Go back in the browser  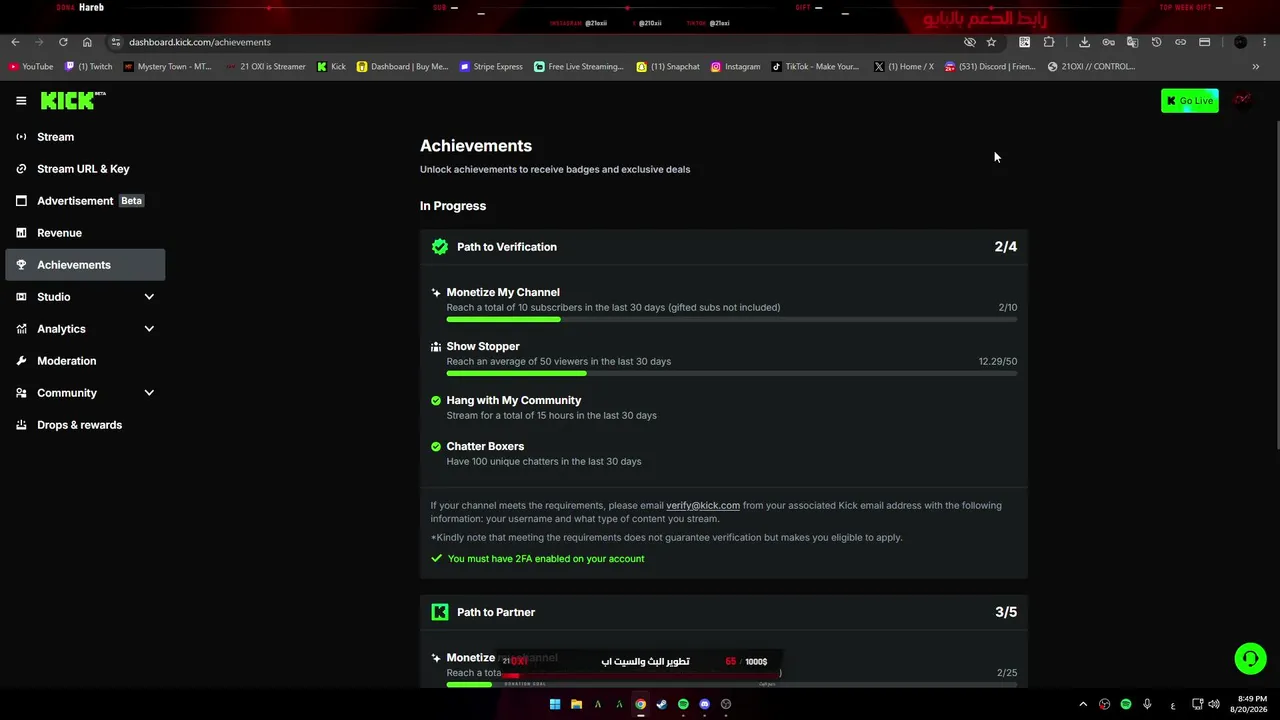point(15,42)
